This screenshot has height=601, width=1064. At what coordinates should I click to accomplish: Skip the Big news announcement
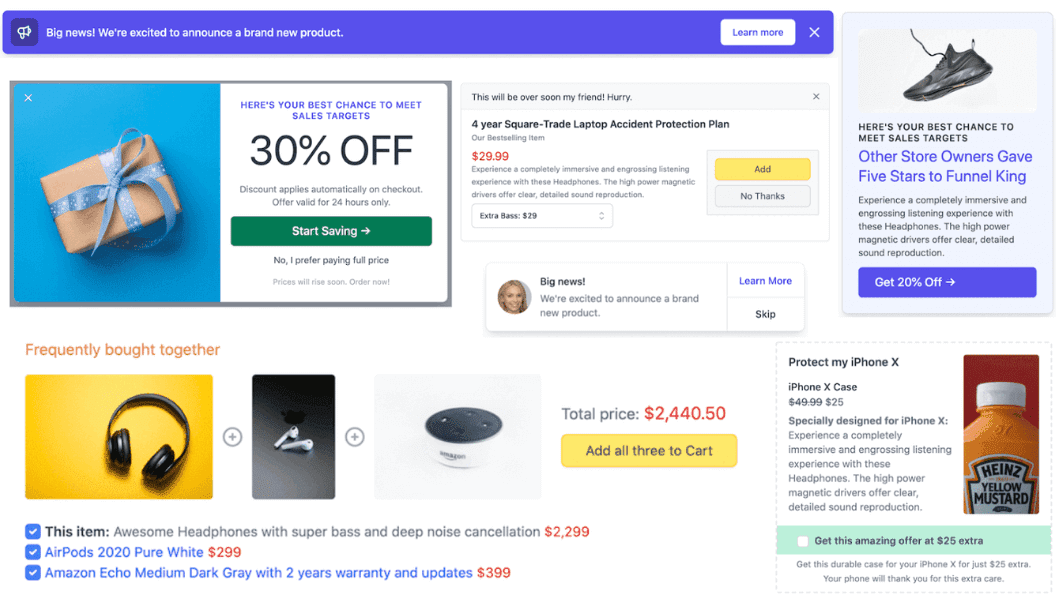(x=765, y=314)
